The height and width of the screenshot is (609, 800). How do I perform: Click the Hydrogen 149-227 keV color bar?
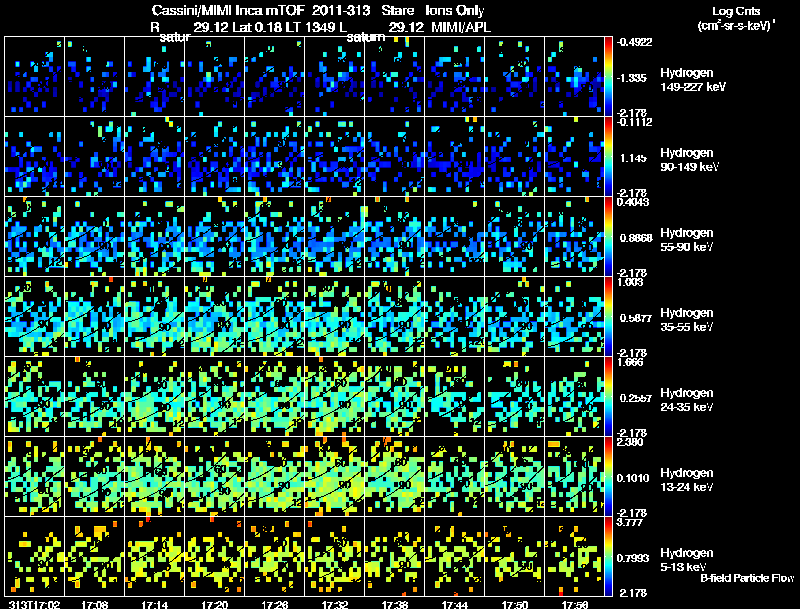[608, 77]
